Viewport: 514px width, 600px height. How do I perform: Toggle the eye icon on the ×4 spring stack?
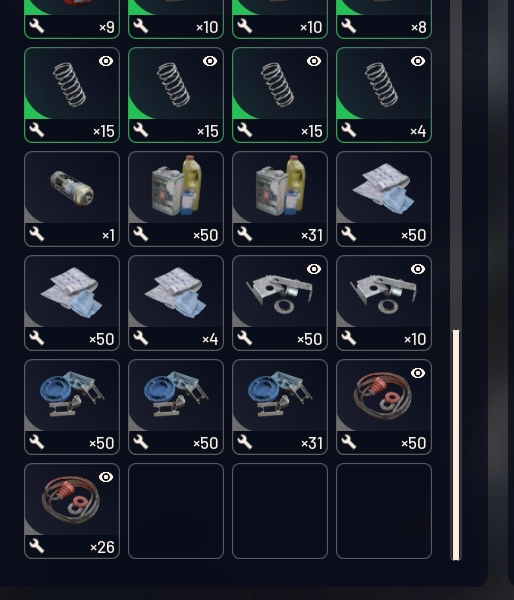[418, 61]
